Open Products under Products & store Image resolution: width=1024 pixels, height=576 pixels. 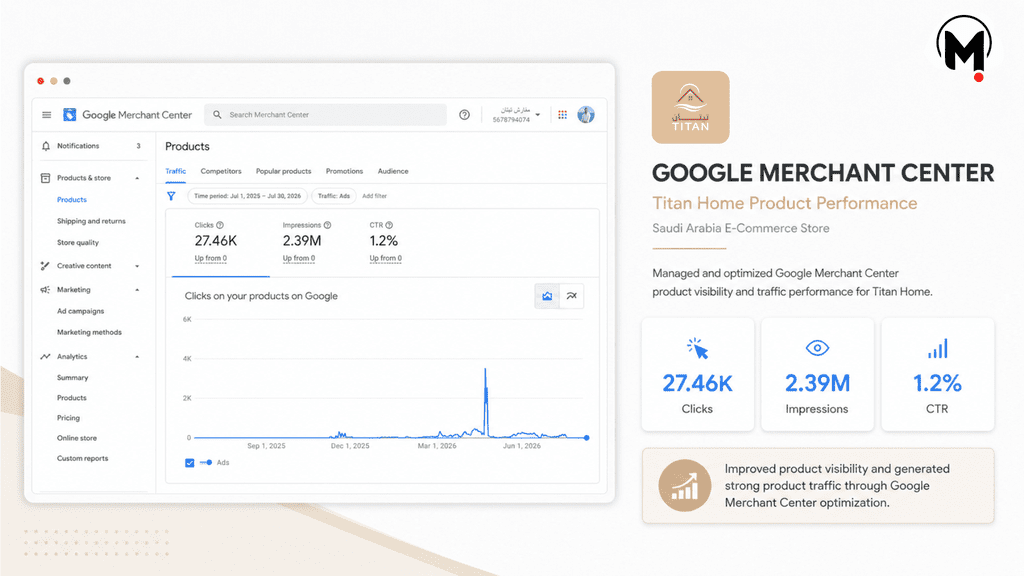72,200
